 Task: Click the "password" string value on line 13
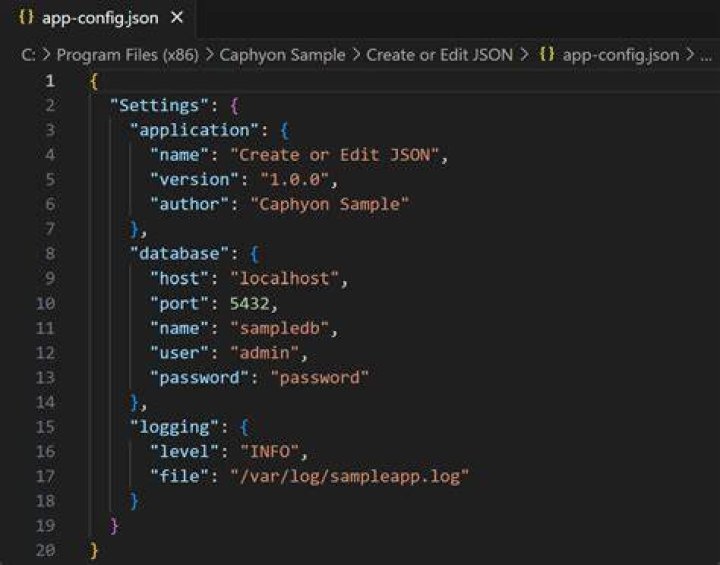[320, 378]
